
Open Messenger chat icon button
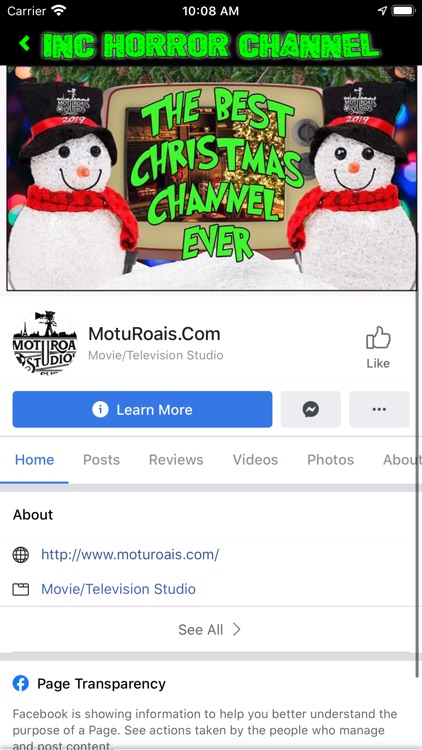pos(311,409)
